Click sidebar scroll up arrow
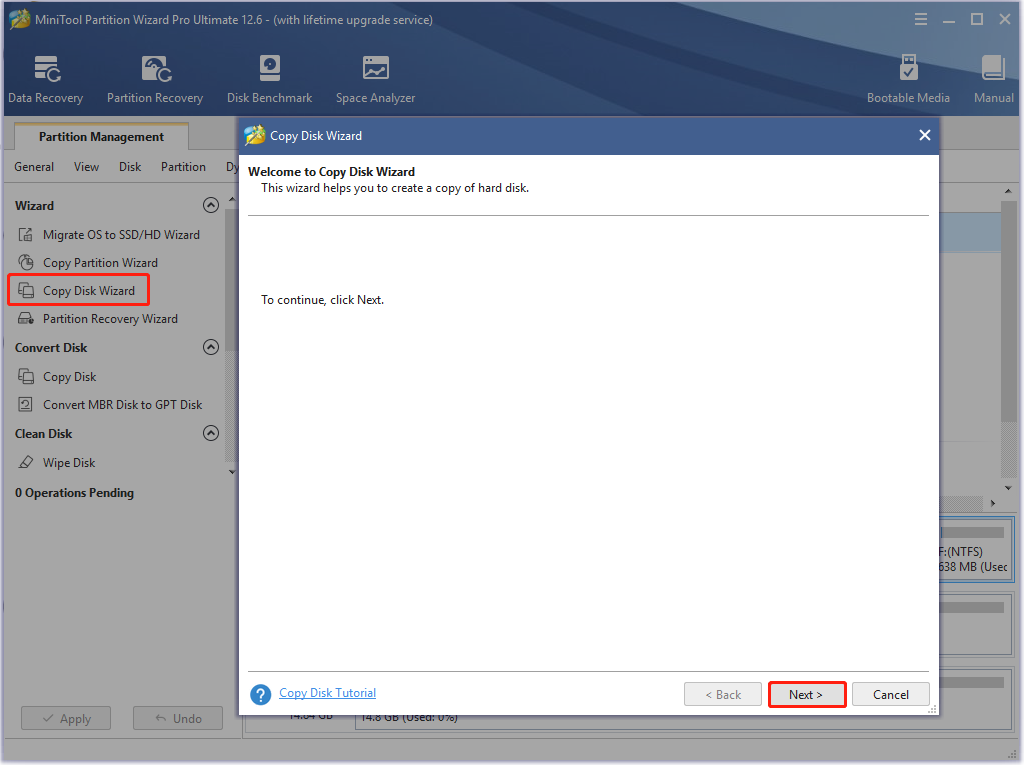Viewport: 1025px width, 767px height. pyautogui.click(x=232, y=199)
